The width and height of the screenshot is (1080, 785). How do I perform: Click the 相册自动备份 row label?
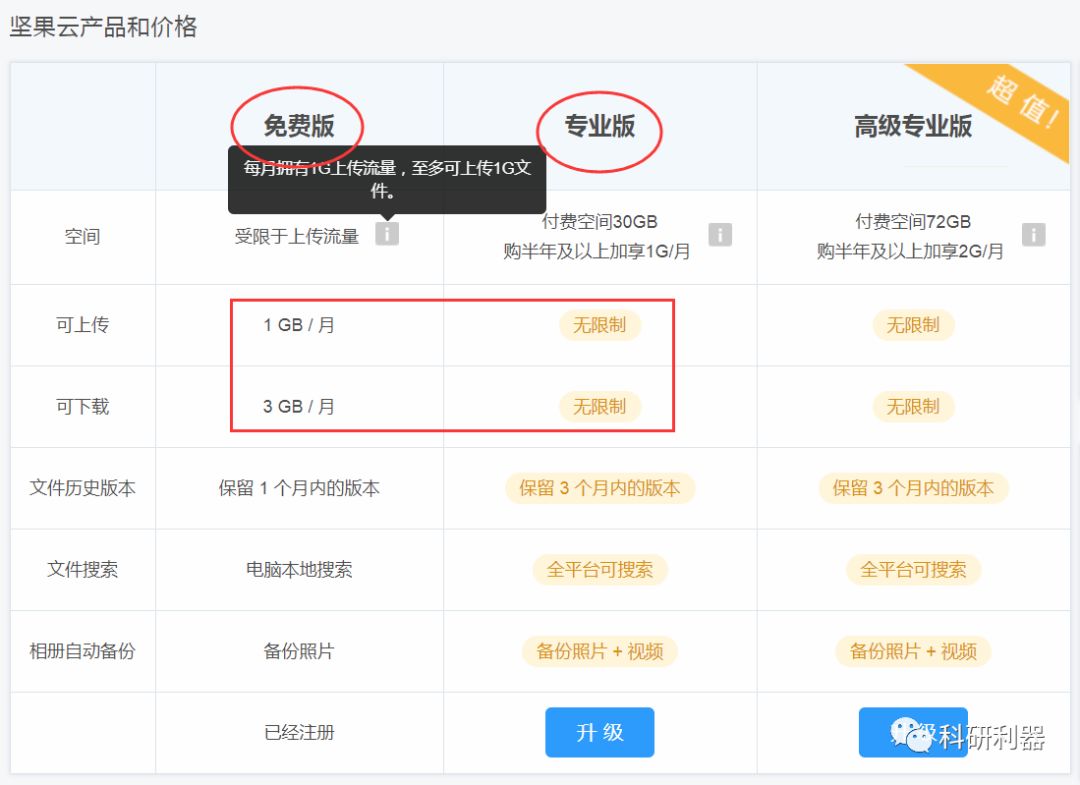[83, 651]
